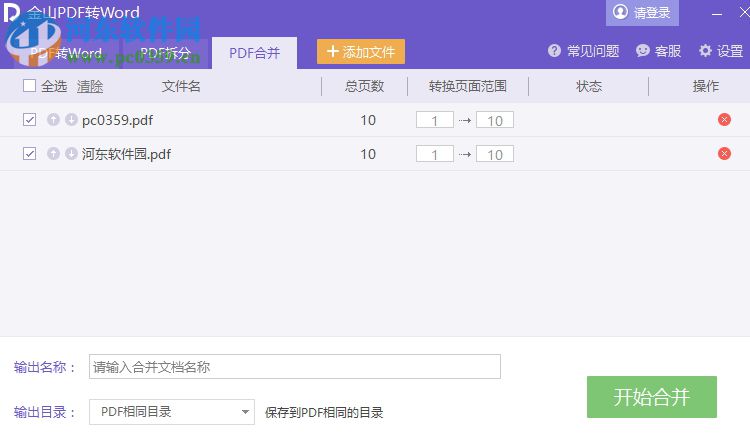Click 状态 column header
This screenshot has height=443, width=750.
point(589,86)
